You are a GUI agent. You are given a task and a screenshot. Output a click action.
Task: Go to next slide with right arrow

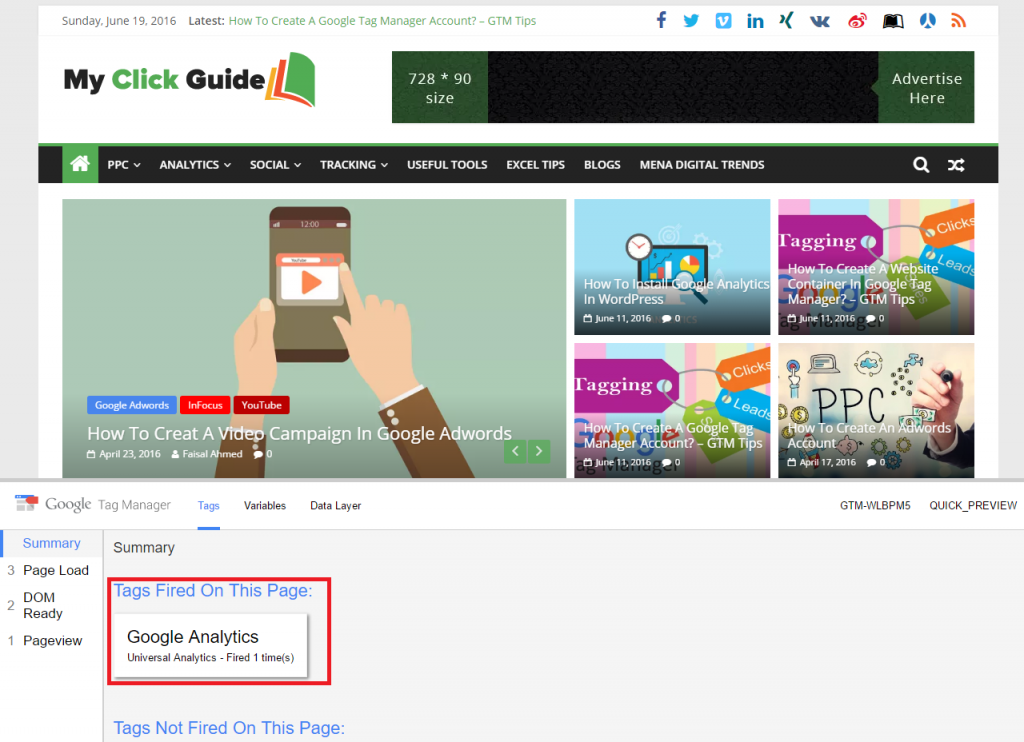[x=539, y=451]
